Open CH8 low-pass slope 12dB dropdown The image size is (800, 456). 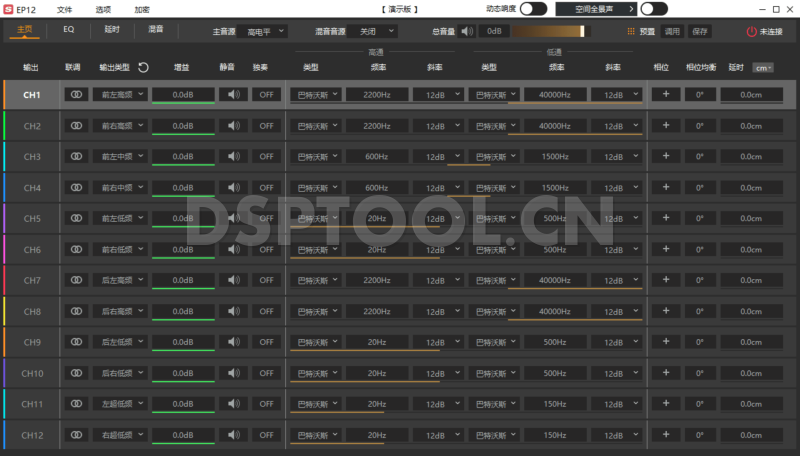(x=616, y=311)
